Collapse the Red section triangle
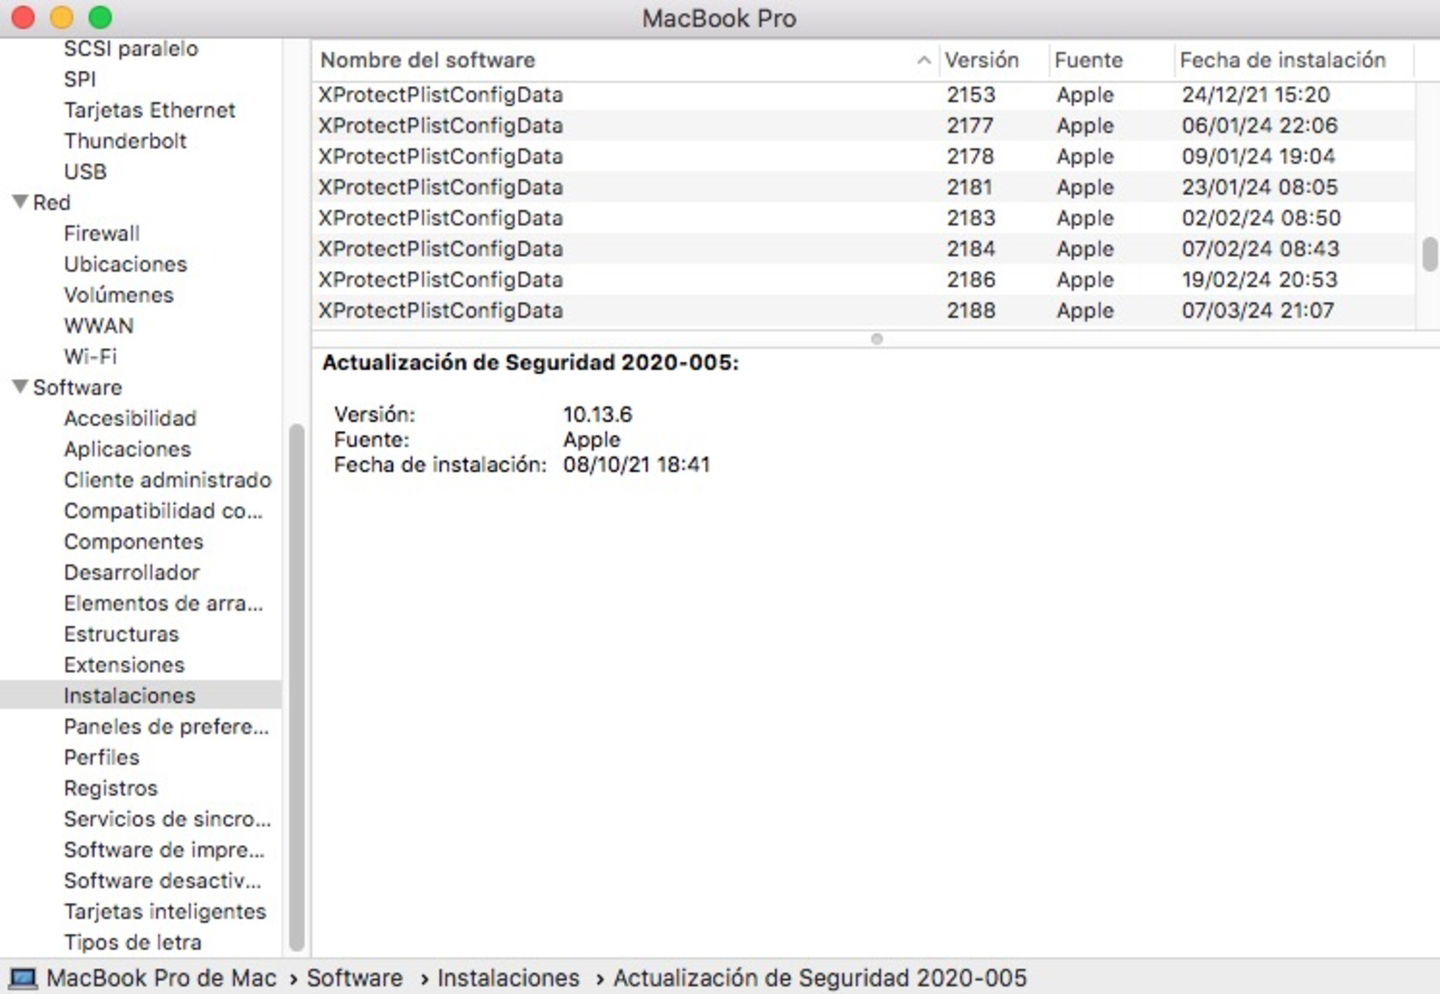The image size is (1440, 994). point(19,202)
